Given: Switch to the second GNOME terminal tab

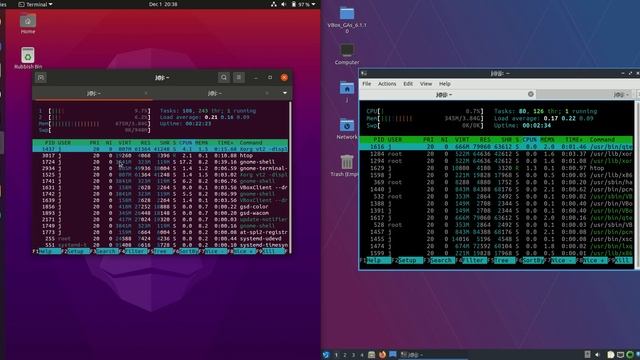Looking at the screenshot, I should (215, 93).
